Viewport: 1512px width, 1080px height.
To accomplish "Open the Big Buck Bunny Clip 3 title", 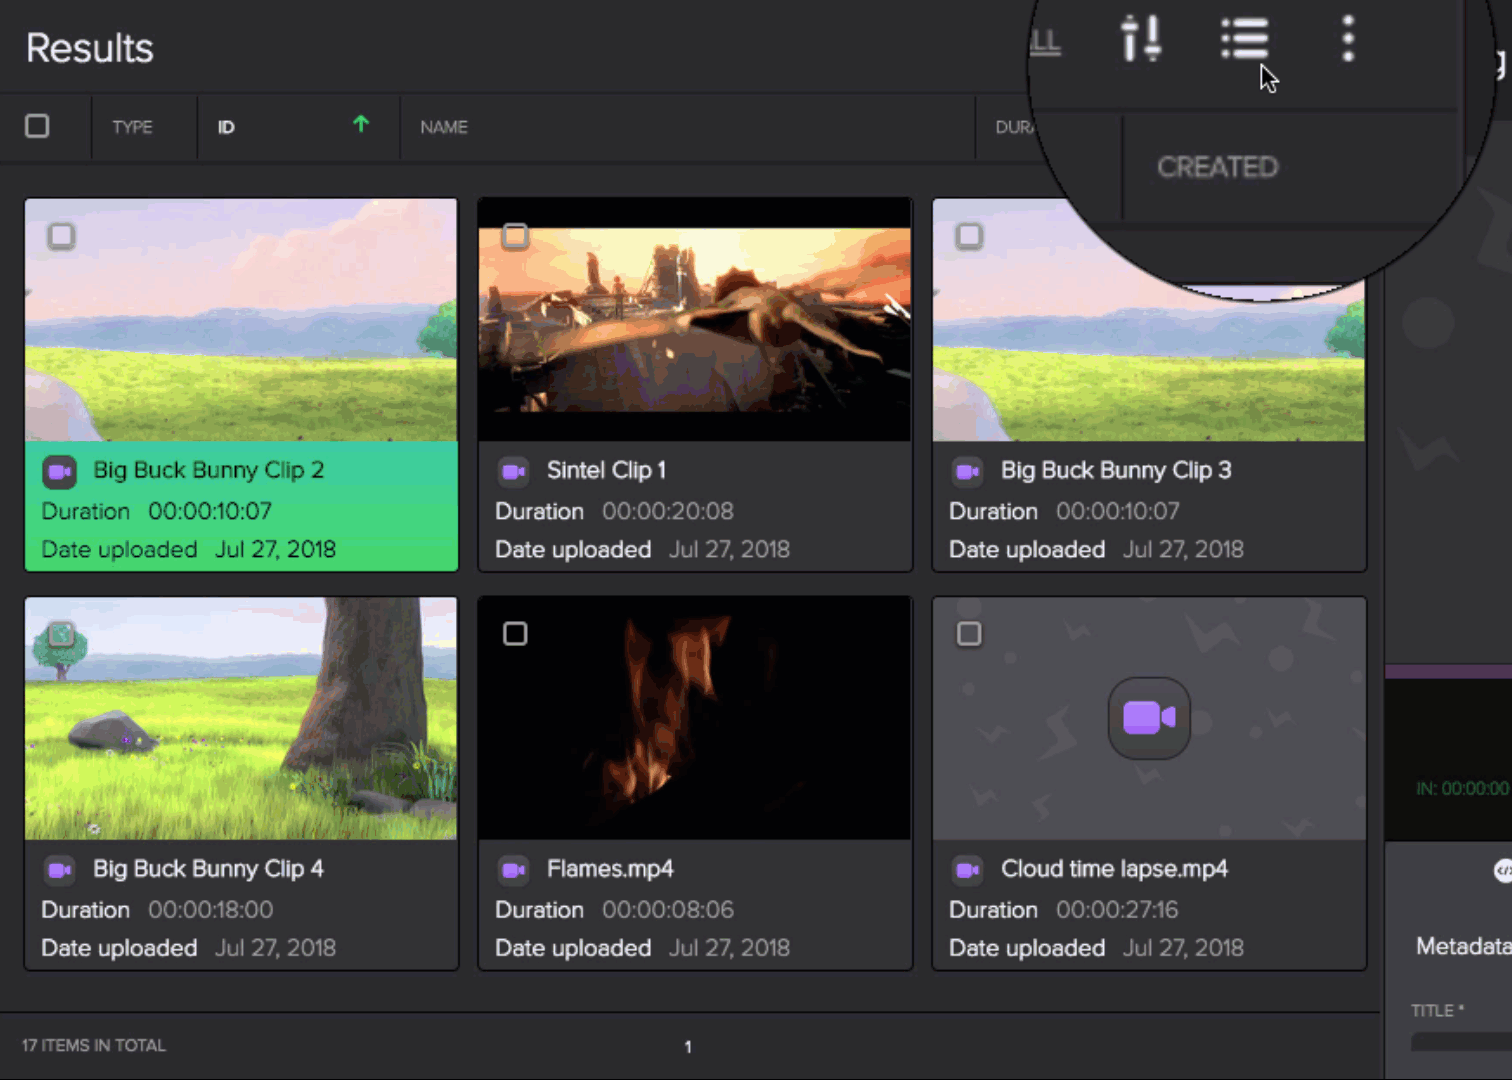I will (x=1115, y=470).
